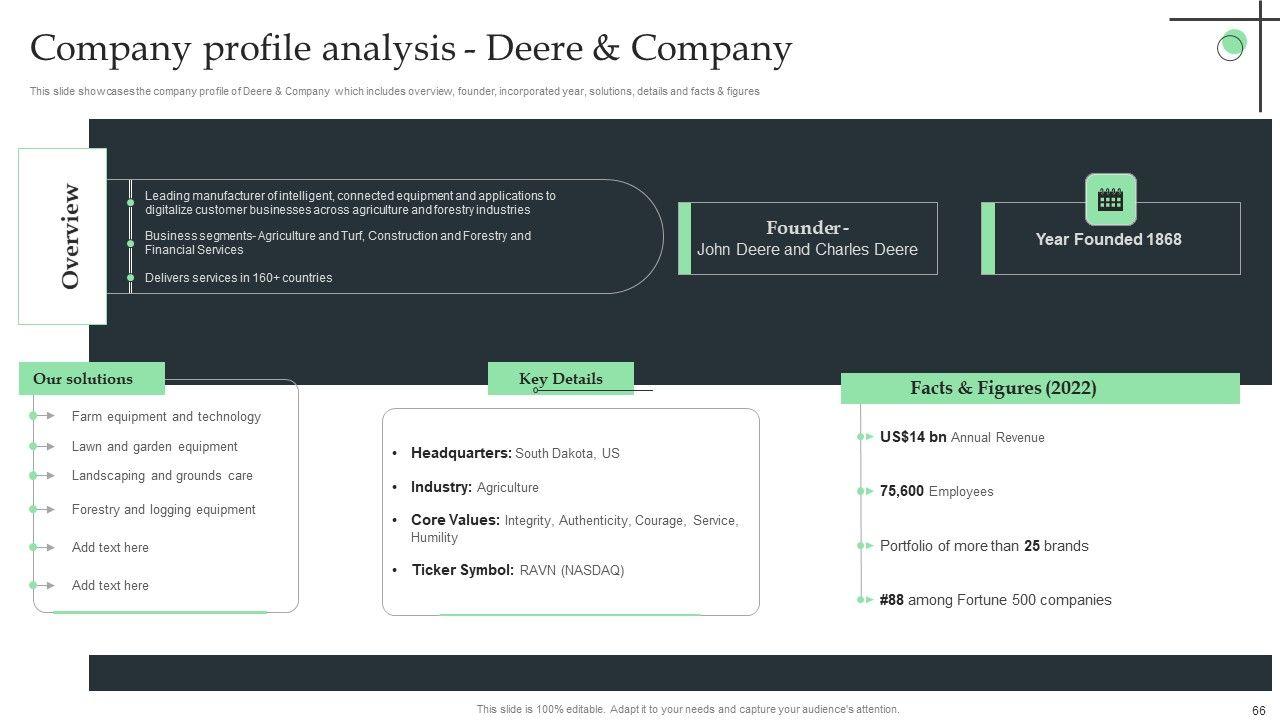Image resolution: width=1280 pixels, height=720 pixels.
Task: Click the slide number 66
Action: click(x=1259, y=711)
